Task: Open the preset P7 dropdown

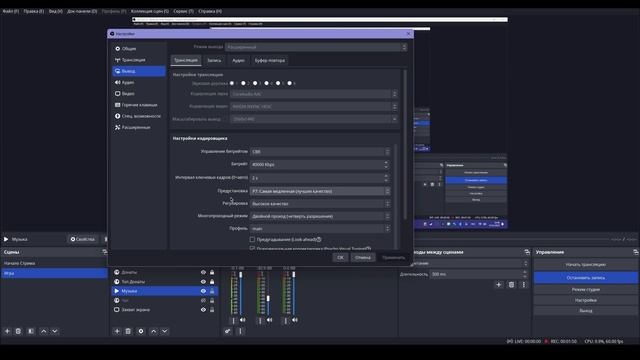Action: pyautogui.click(x=320, y=191)
